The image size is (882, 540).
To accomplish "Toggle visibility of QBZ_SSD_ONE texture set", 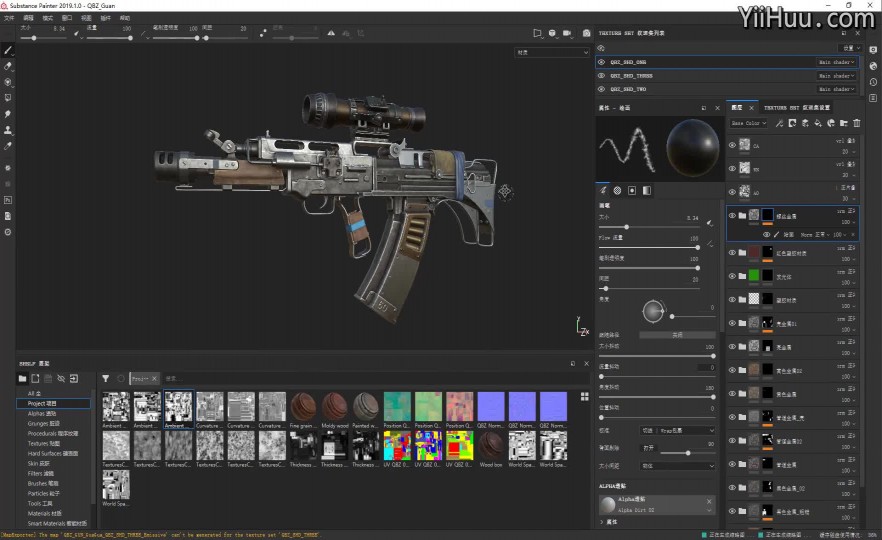I will click(x=601, y=62).
